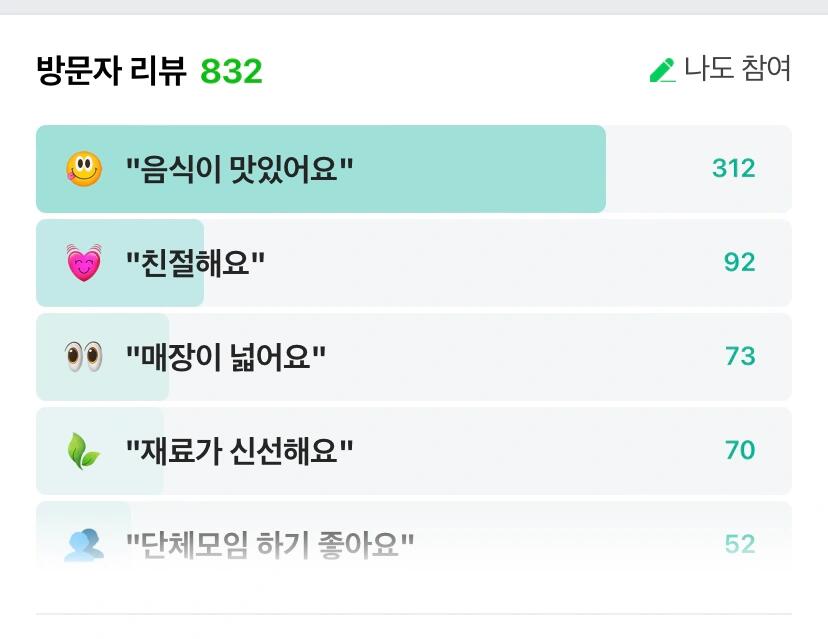
Task: Click the faded 52 count
Action: pos(740,544)
